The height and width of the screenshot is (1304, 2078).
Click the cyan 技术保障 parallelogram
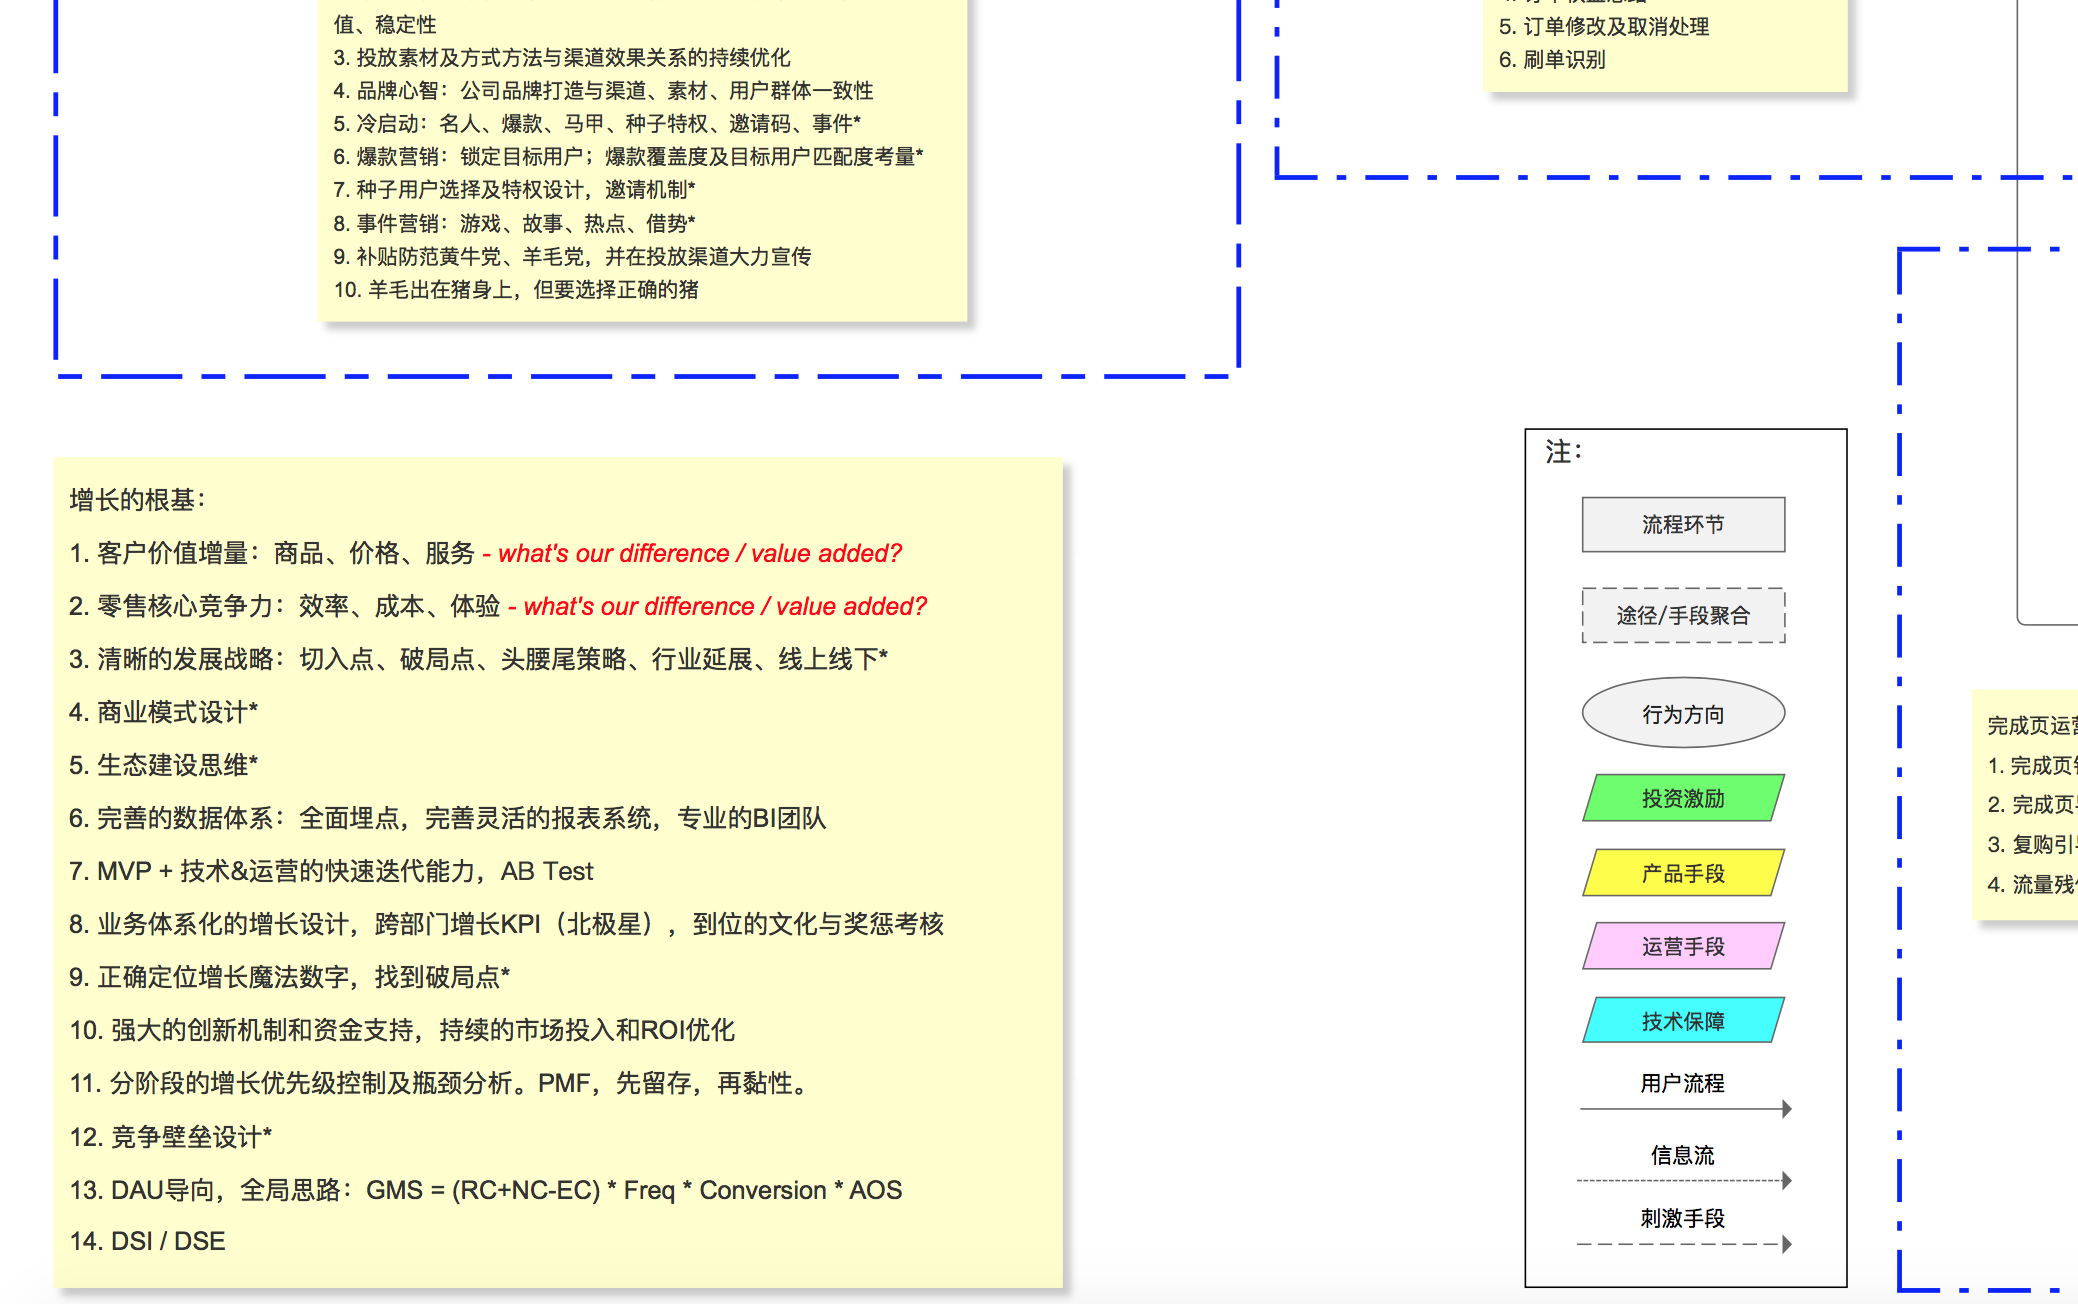[x=1683, y=1020]
